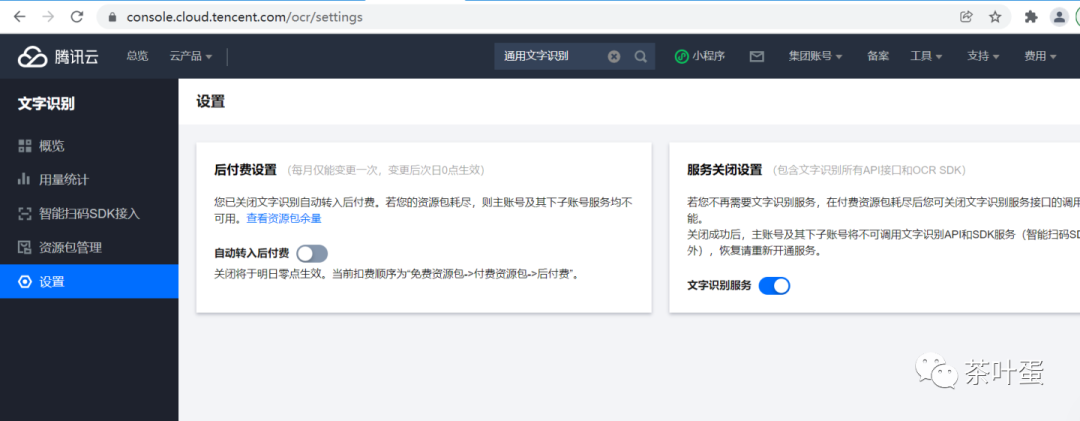Open 总览 in the top navigation

click(x=137, y=57)
